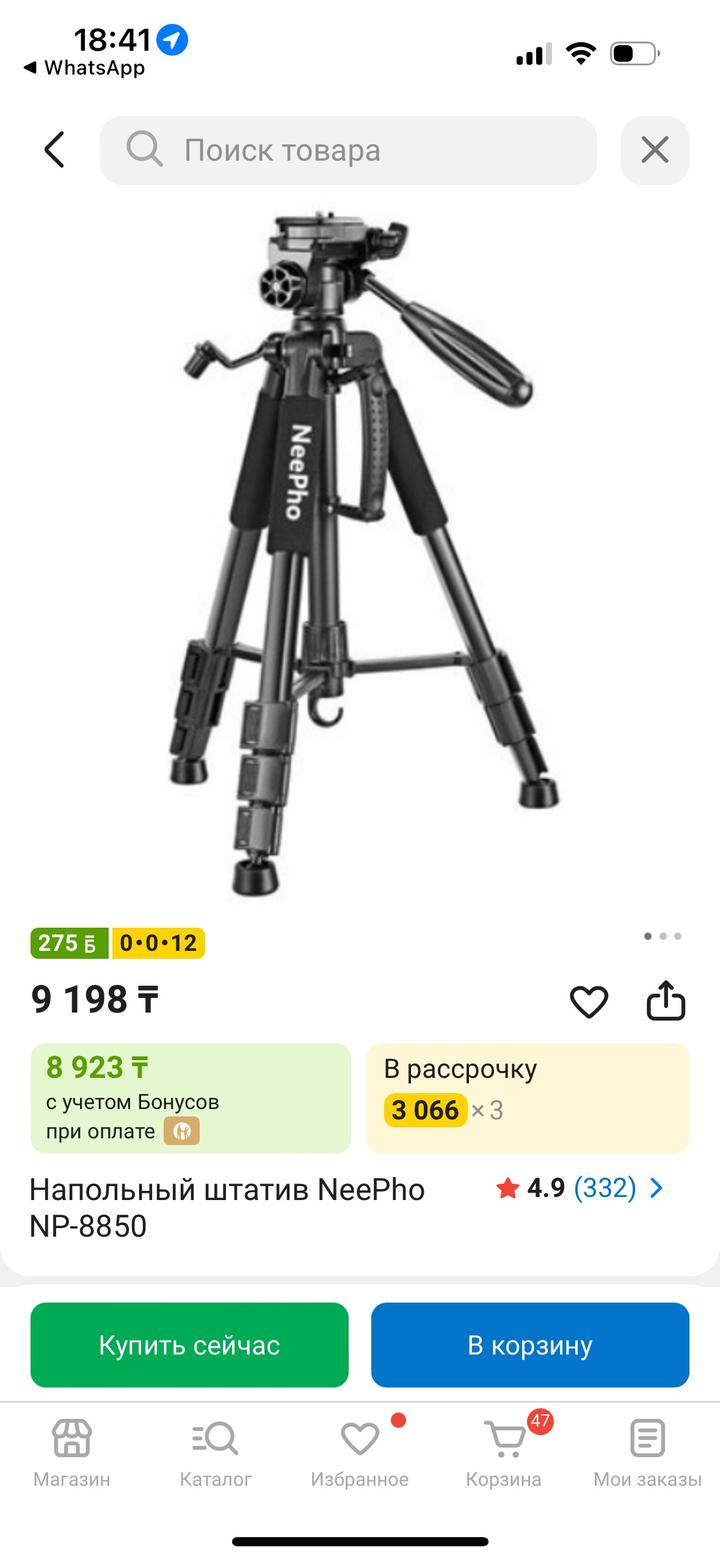Open the 4.9 star rating
Image resolution: width=720 pixels, height=1561 pixels.
[531, 1188]
